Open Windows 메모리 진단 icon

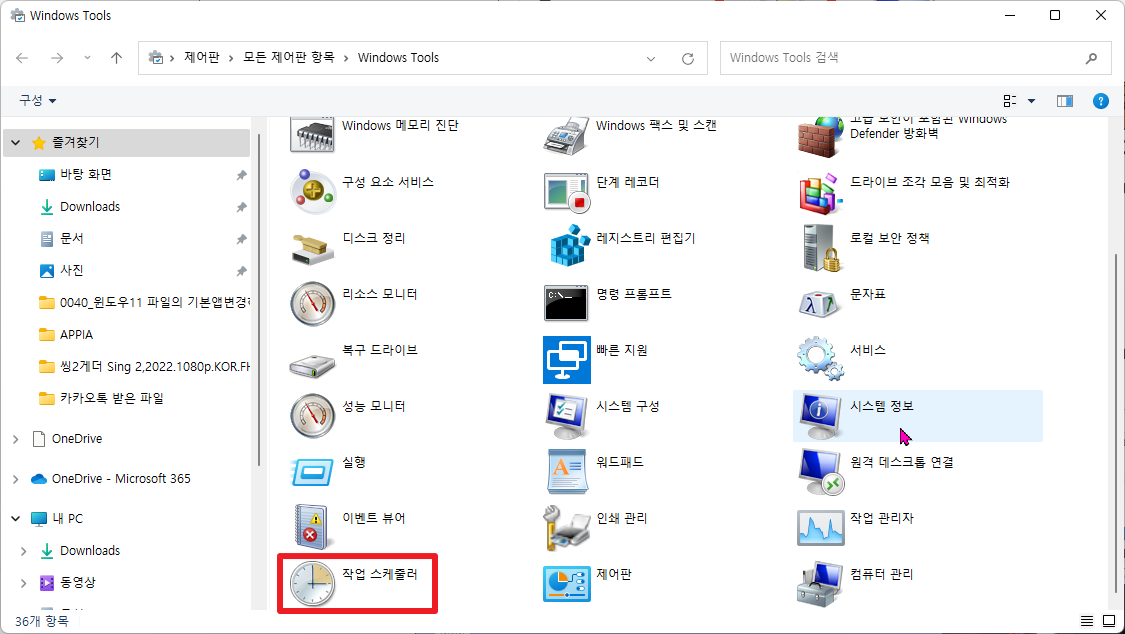point(312,133)
